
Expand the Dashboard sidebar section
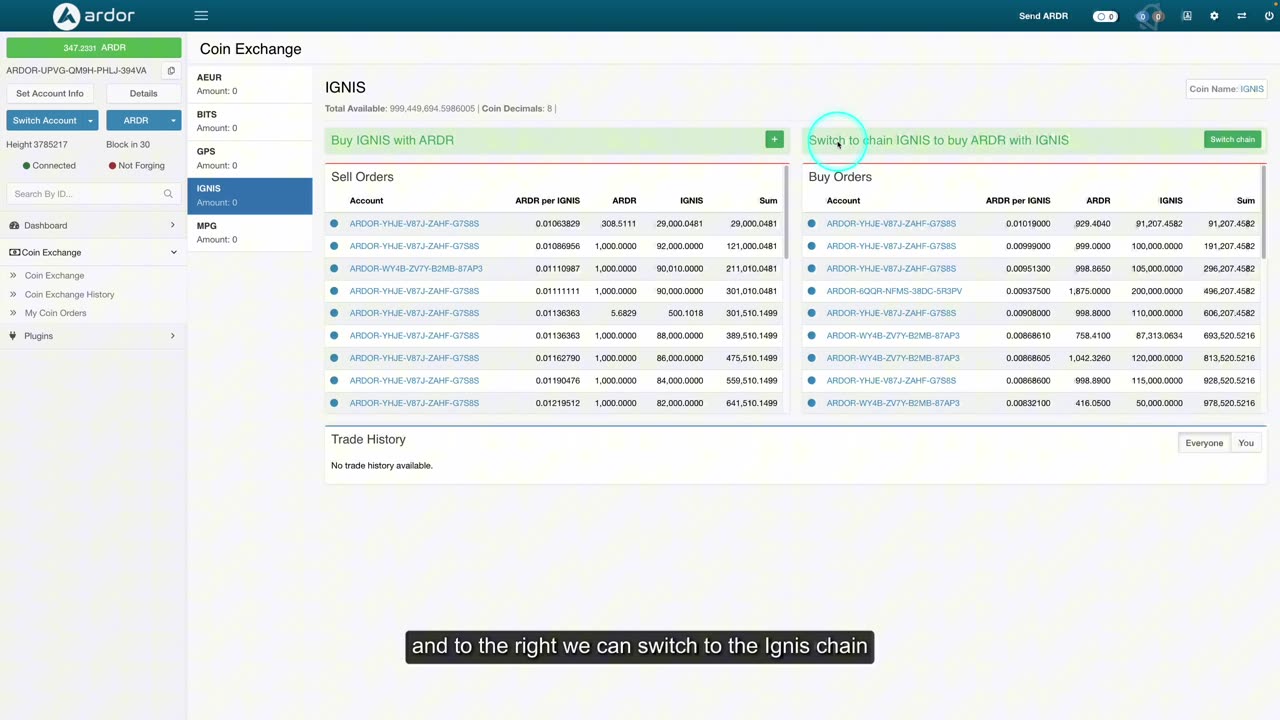click(172, 226)
